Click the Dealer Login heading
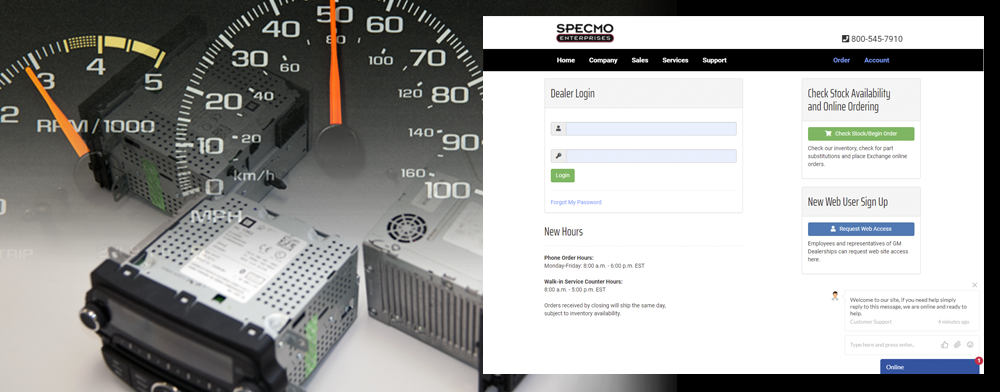 click(573, 94)
